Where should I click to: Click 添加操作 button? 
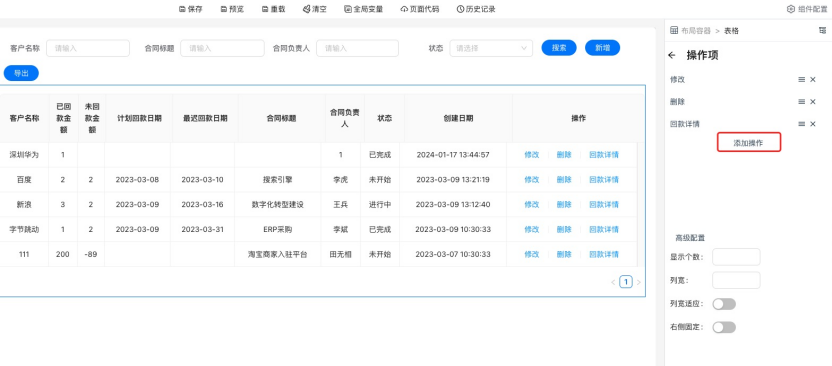pyautogui.click(x=749, y=143)
